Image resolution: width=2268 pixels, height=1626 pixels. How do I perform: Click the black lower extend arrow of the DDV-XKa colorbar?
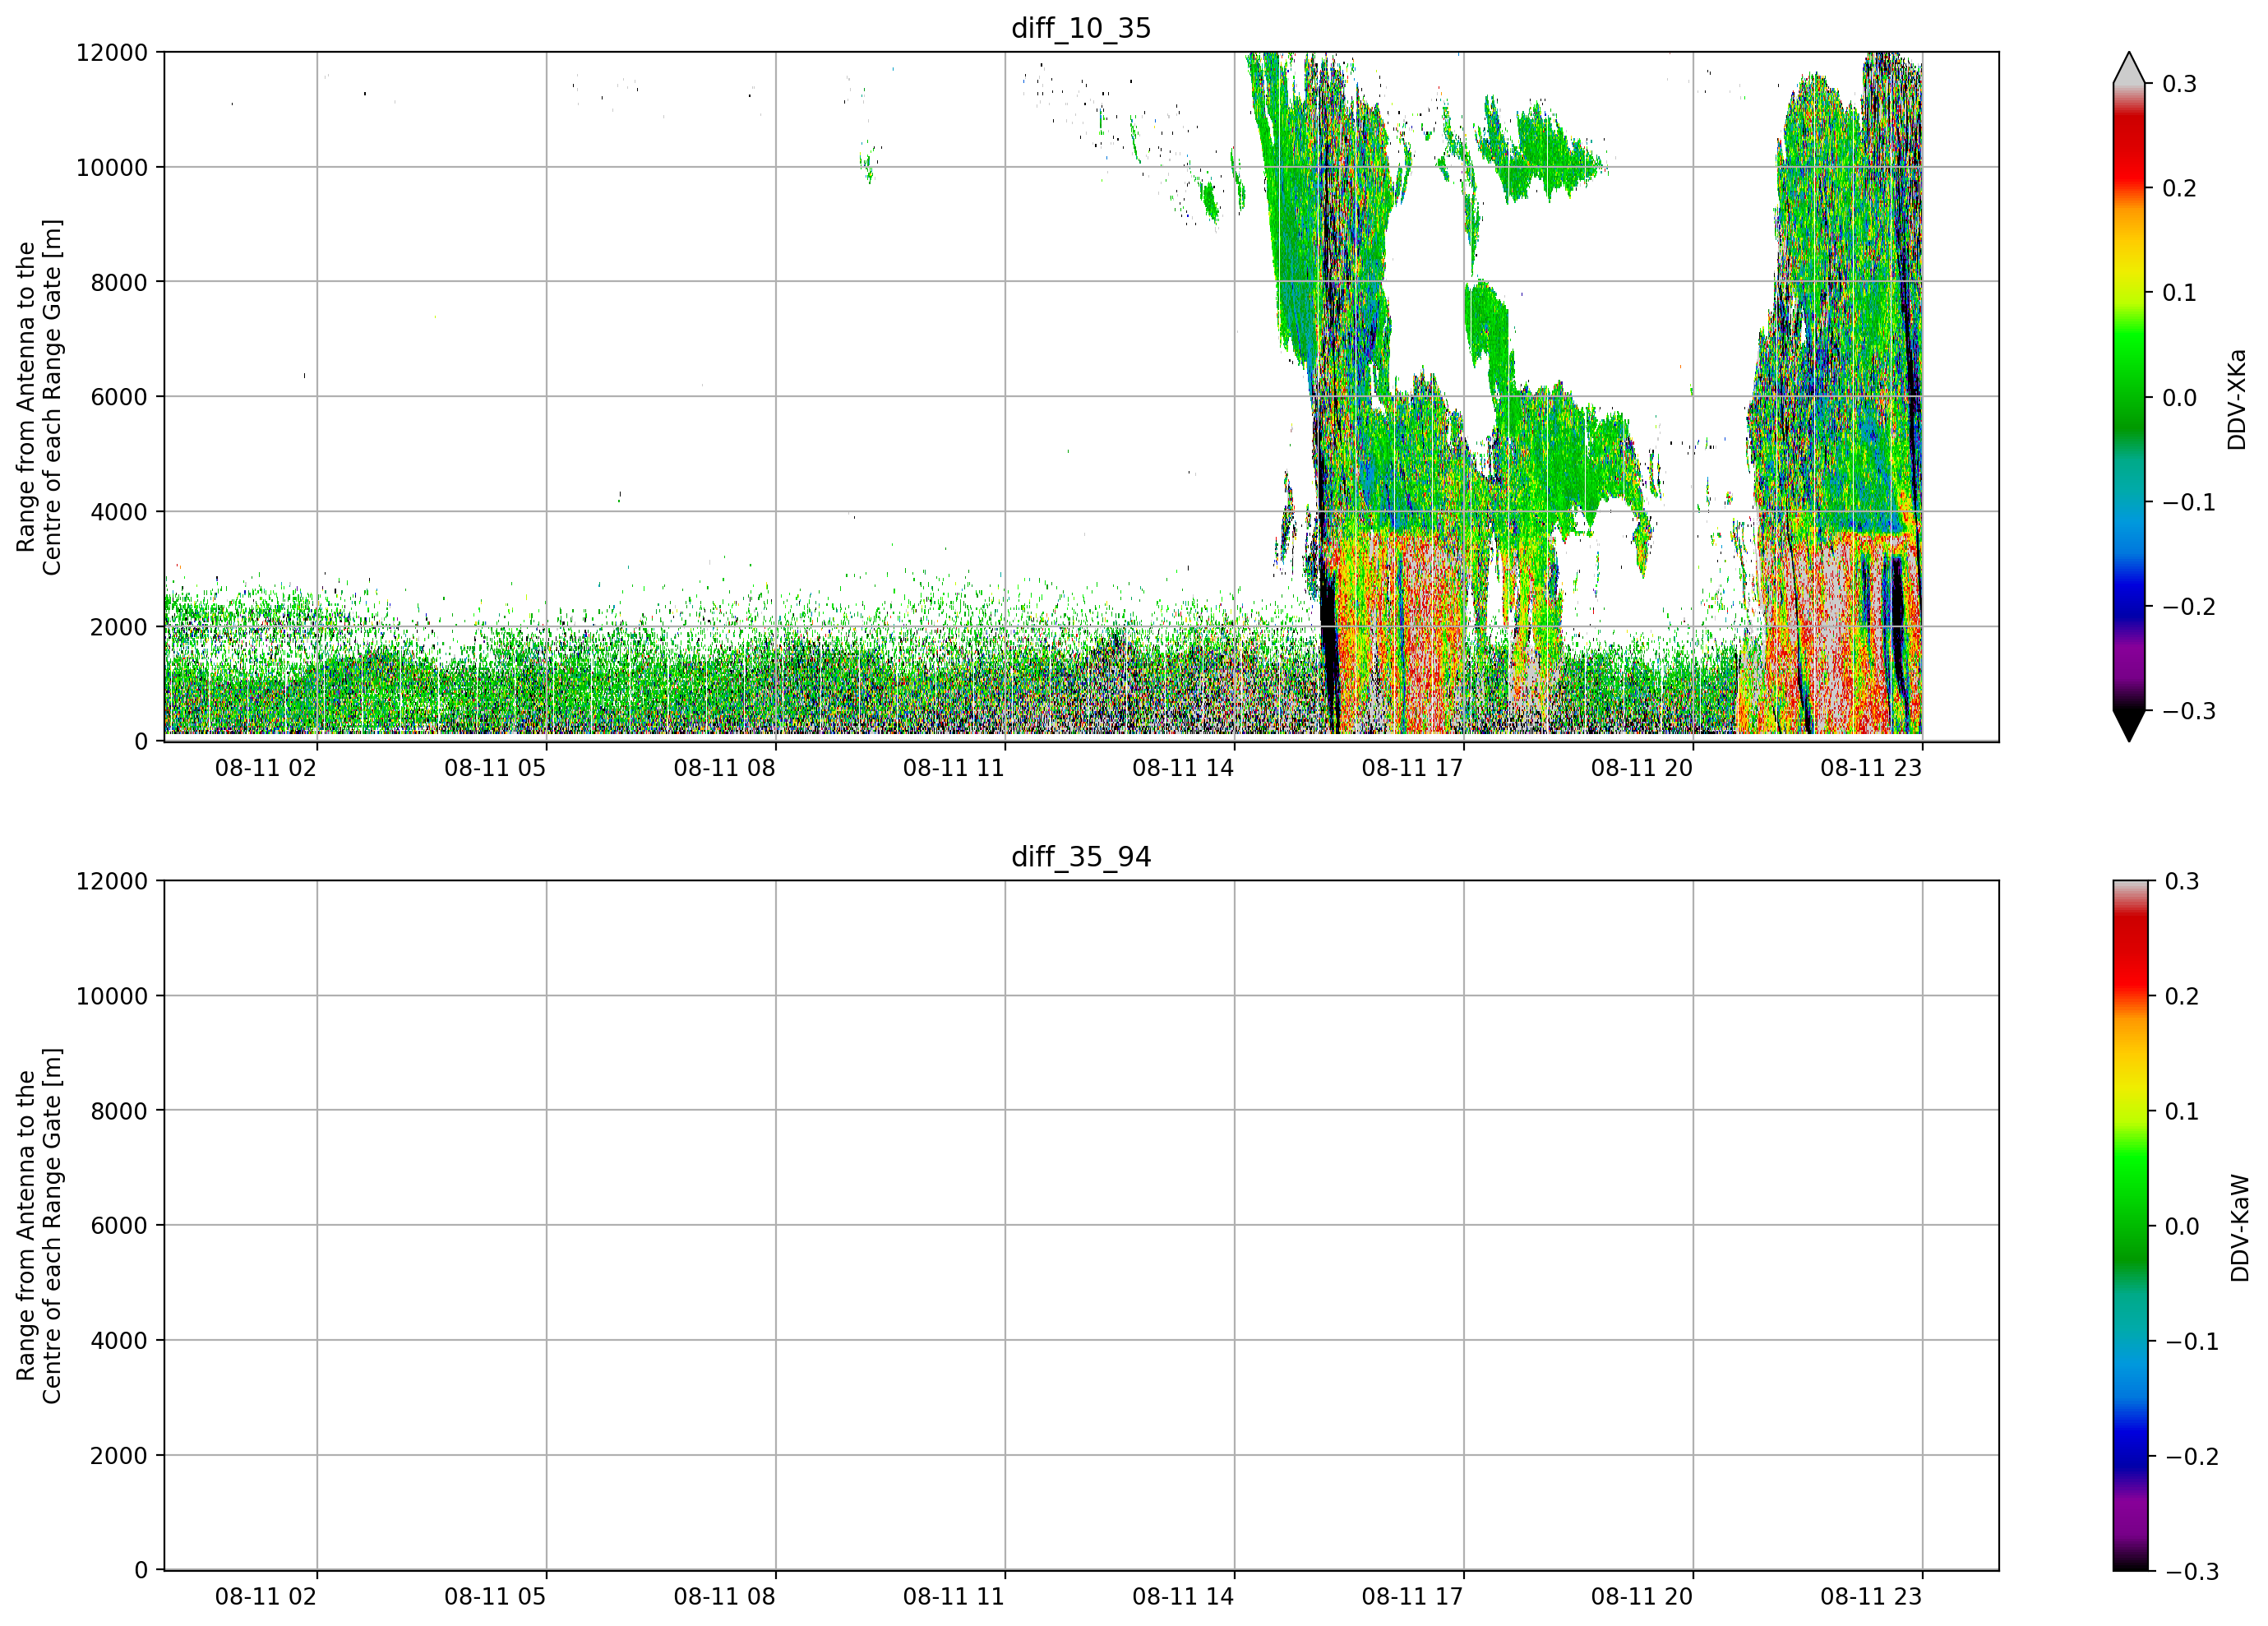(x=2129, y=726)
